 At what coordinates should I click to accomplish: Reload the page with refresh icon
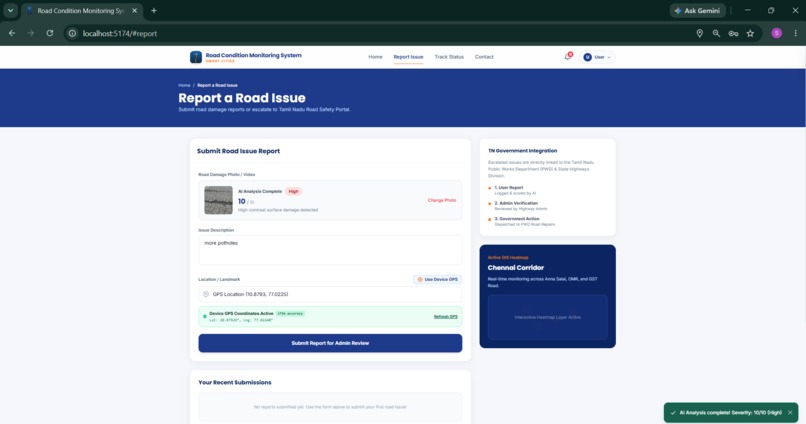(x=50, y=33)
